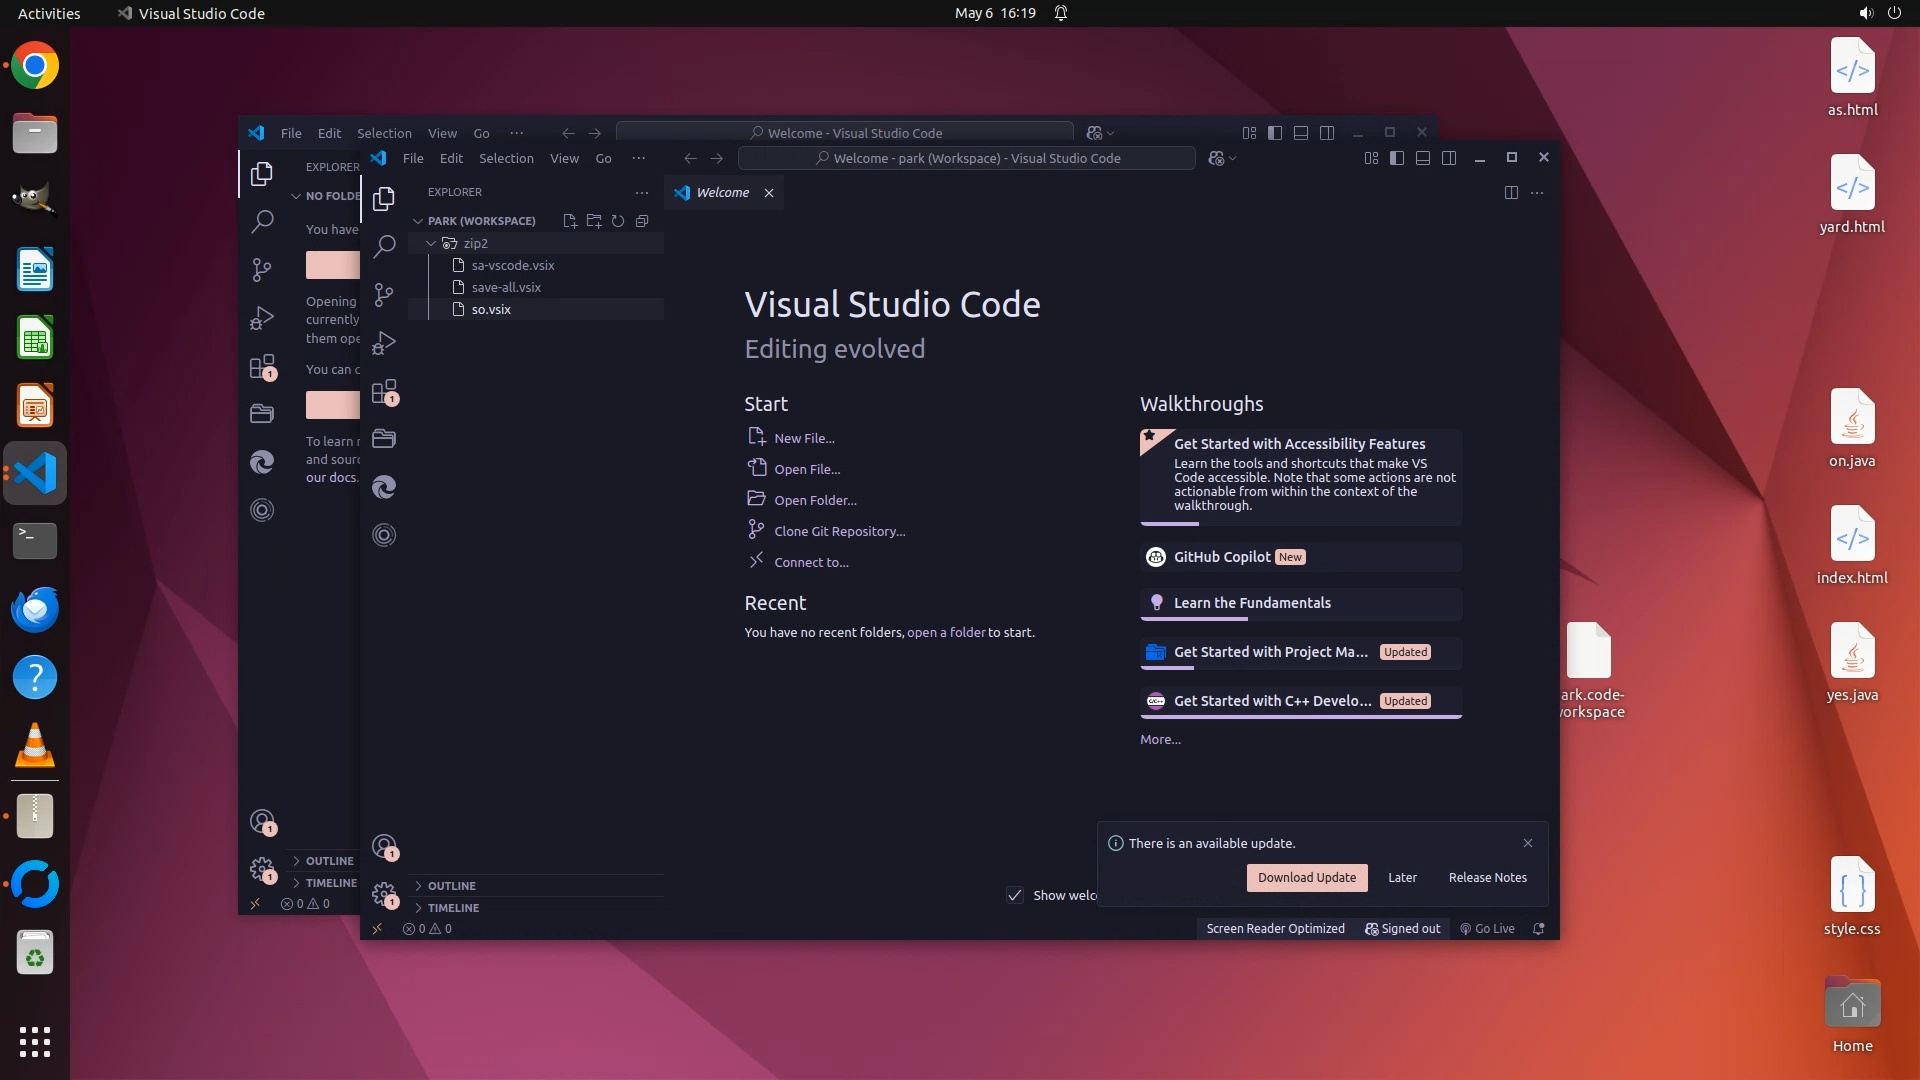Viewport: 1920px width, 1080px height.
Task: Open the Run and Debug view
Action: [384, 343]
